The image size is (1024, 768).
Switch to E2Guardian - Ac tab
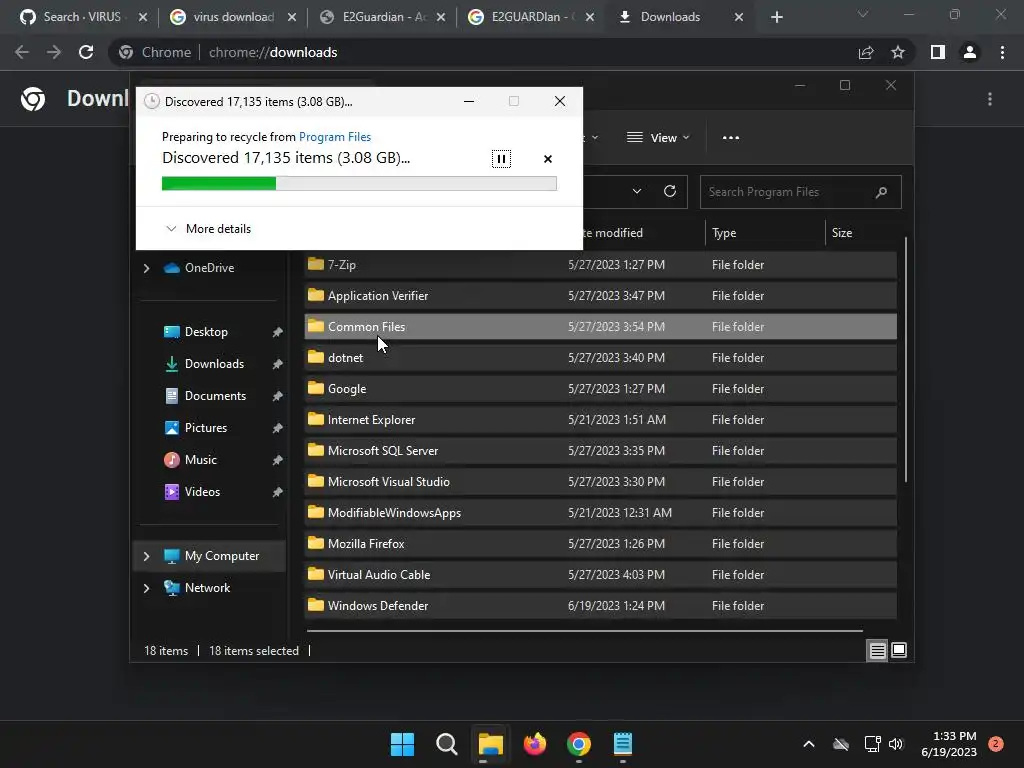click(x=382, y=17)
